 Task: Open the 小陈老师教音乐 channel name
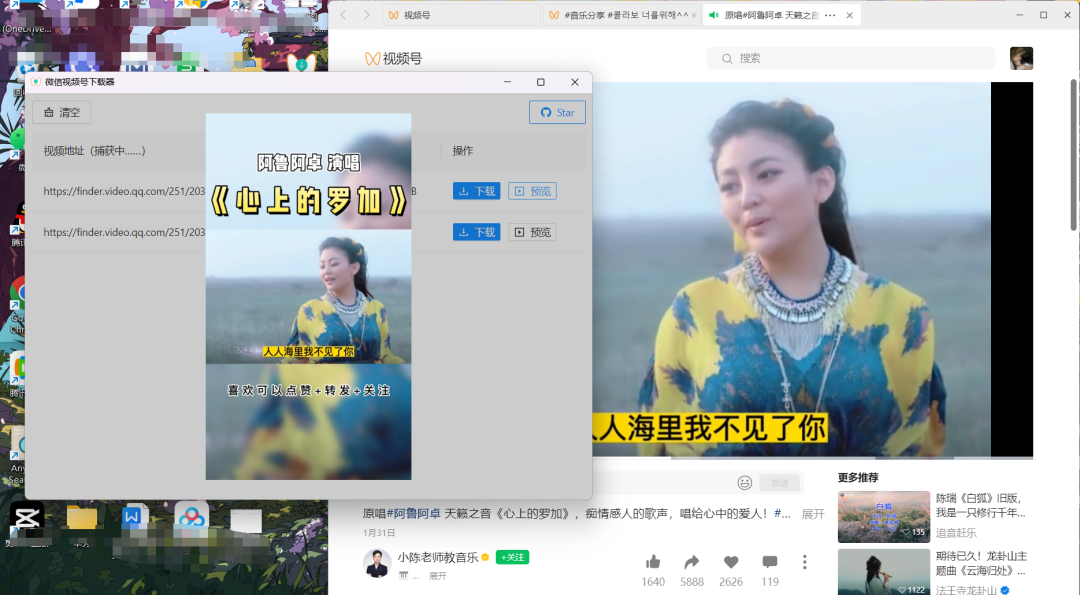[437, 557]
